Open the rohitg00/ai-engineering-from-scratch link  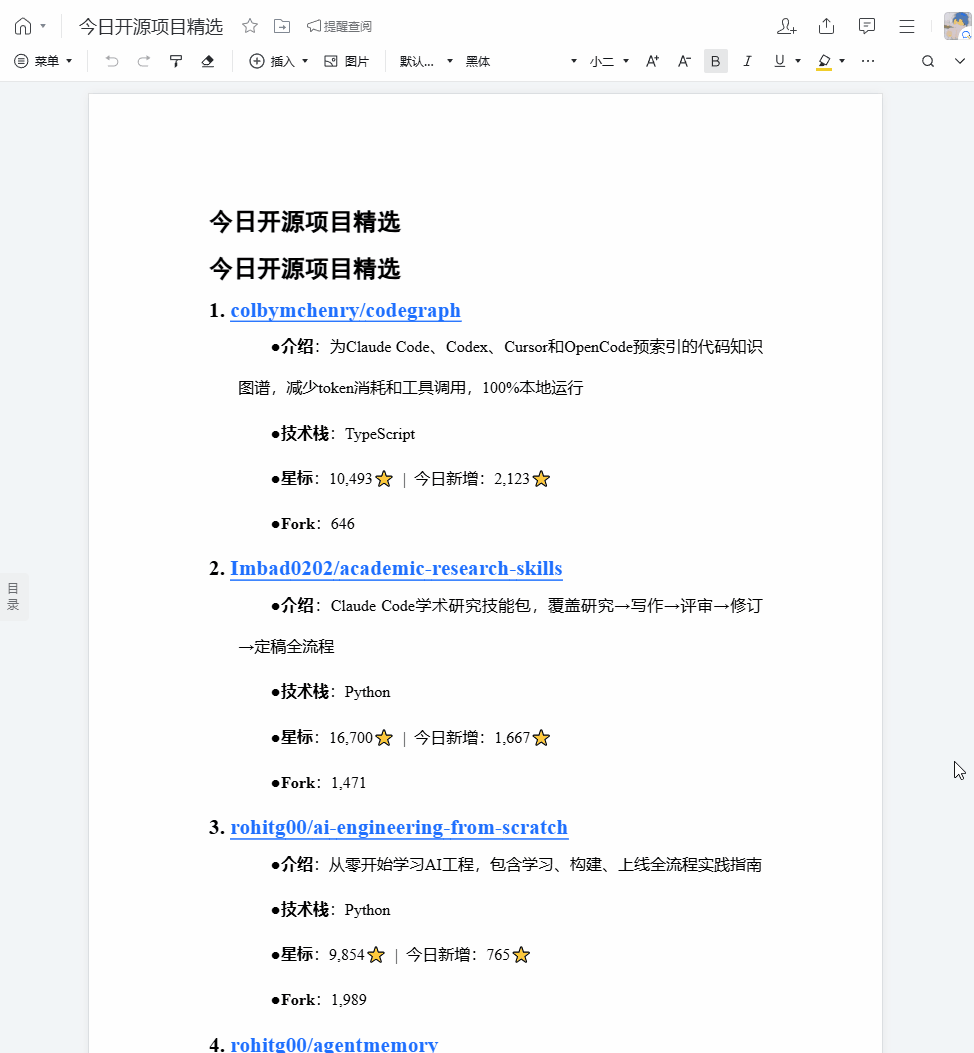tap(399, 827)
